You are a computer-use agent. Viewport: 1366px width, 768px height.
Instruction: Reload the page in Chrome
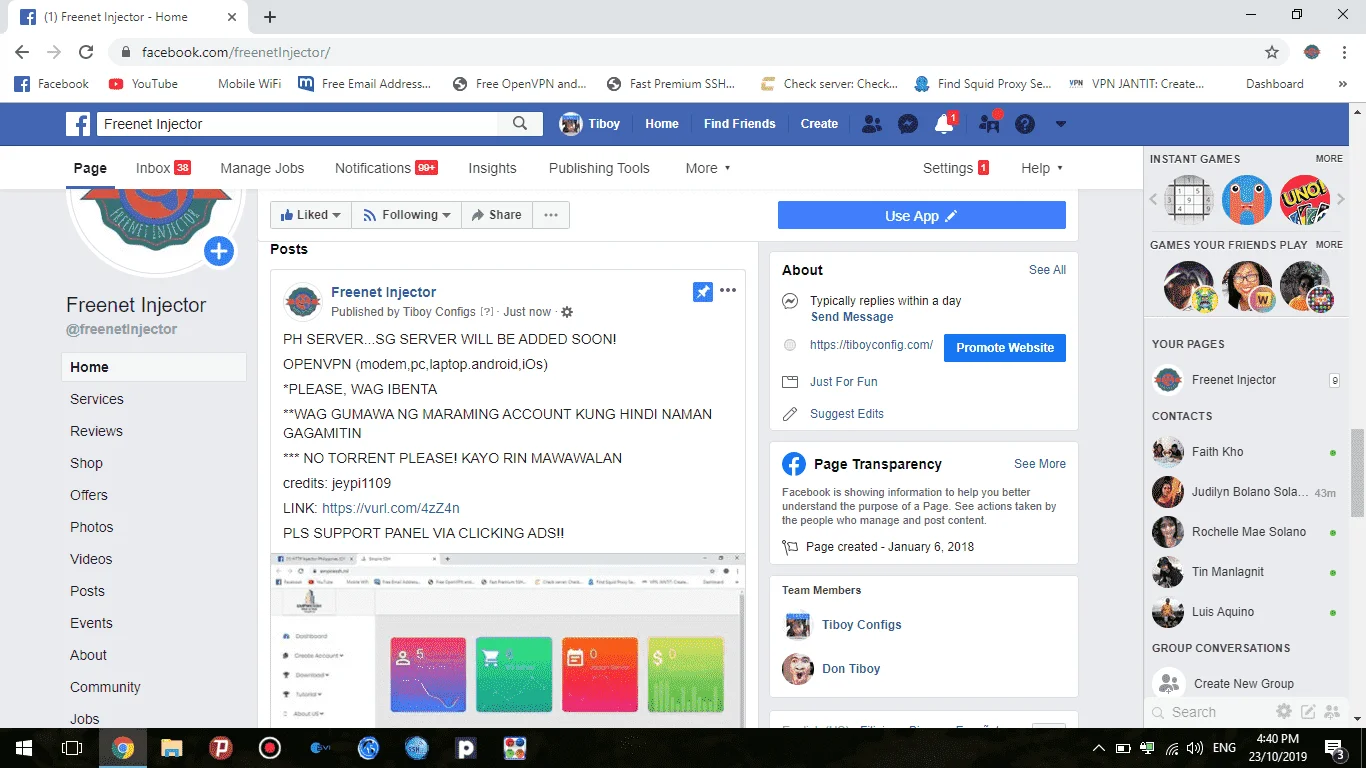(x=86, y=52)
